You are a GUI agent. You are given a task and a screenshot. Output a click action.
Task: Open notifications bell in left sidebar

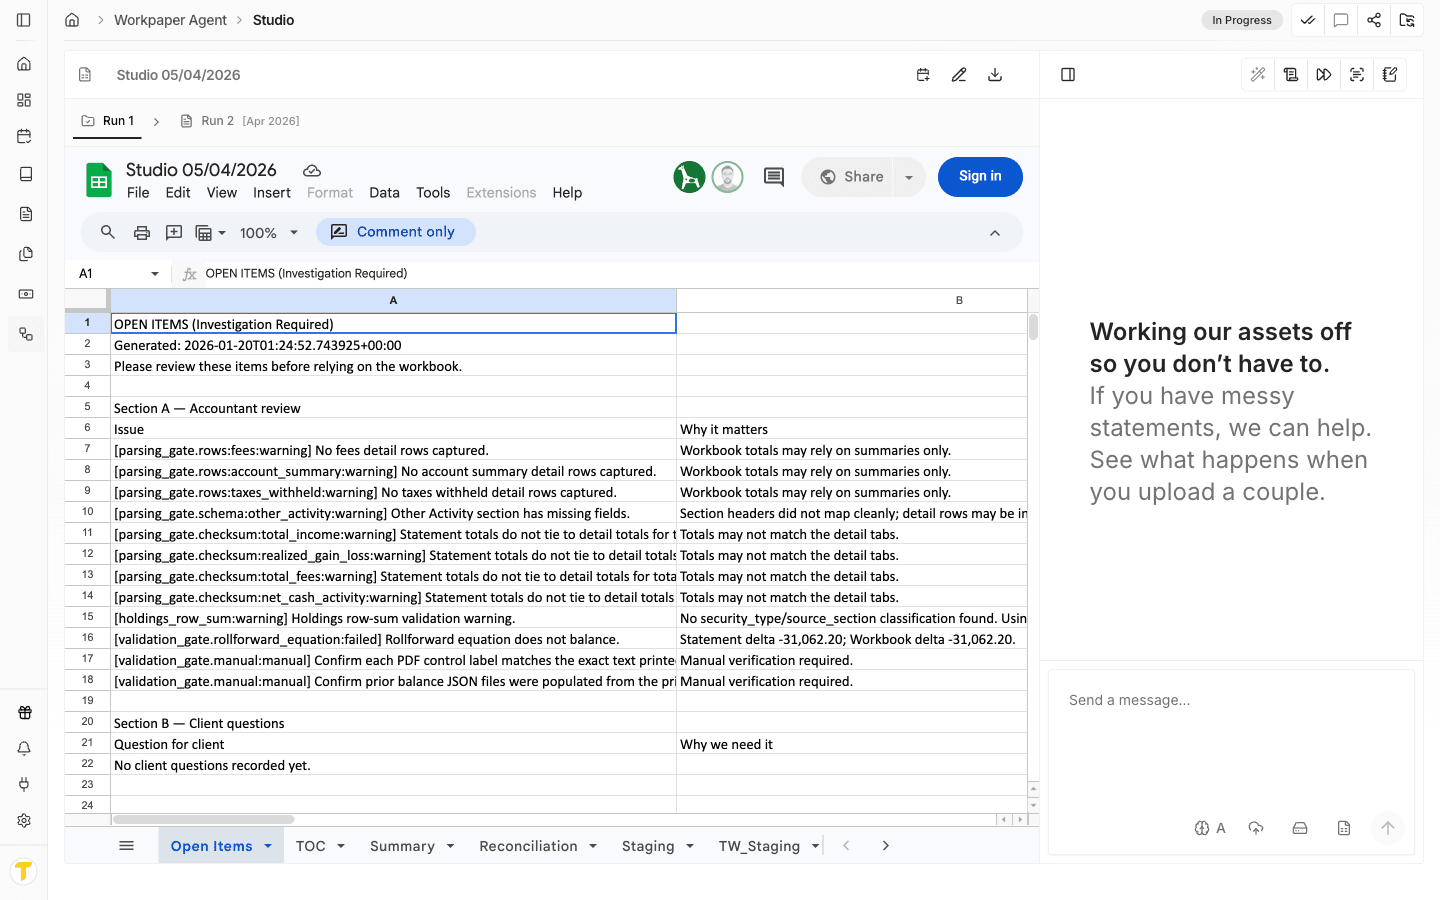pyautogui.click(x=24, y=749)
